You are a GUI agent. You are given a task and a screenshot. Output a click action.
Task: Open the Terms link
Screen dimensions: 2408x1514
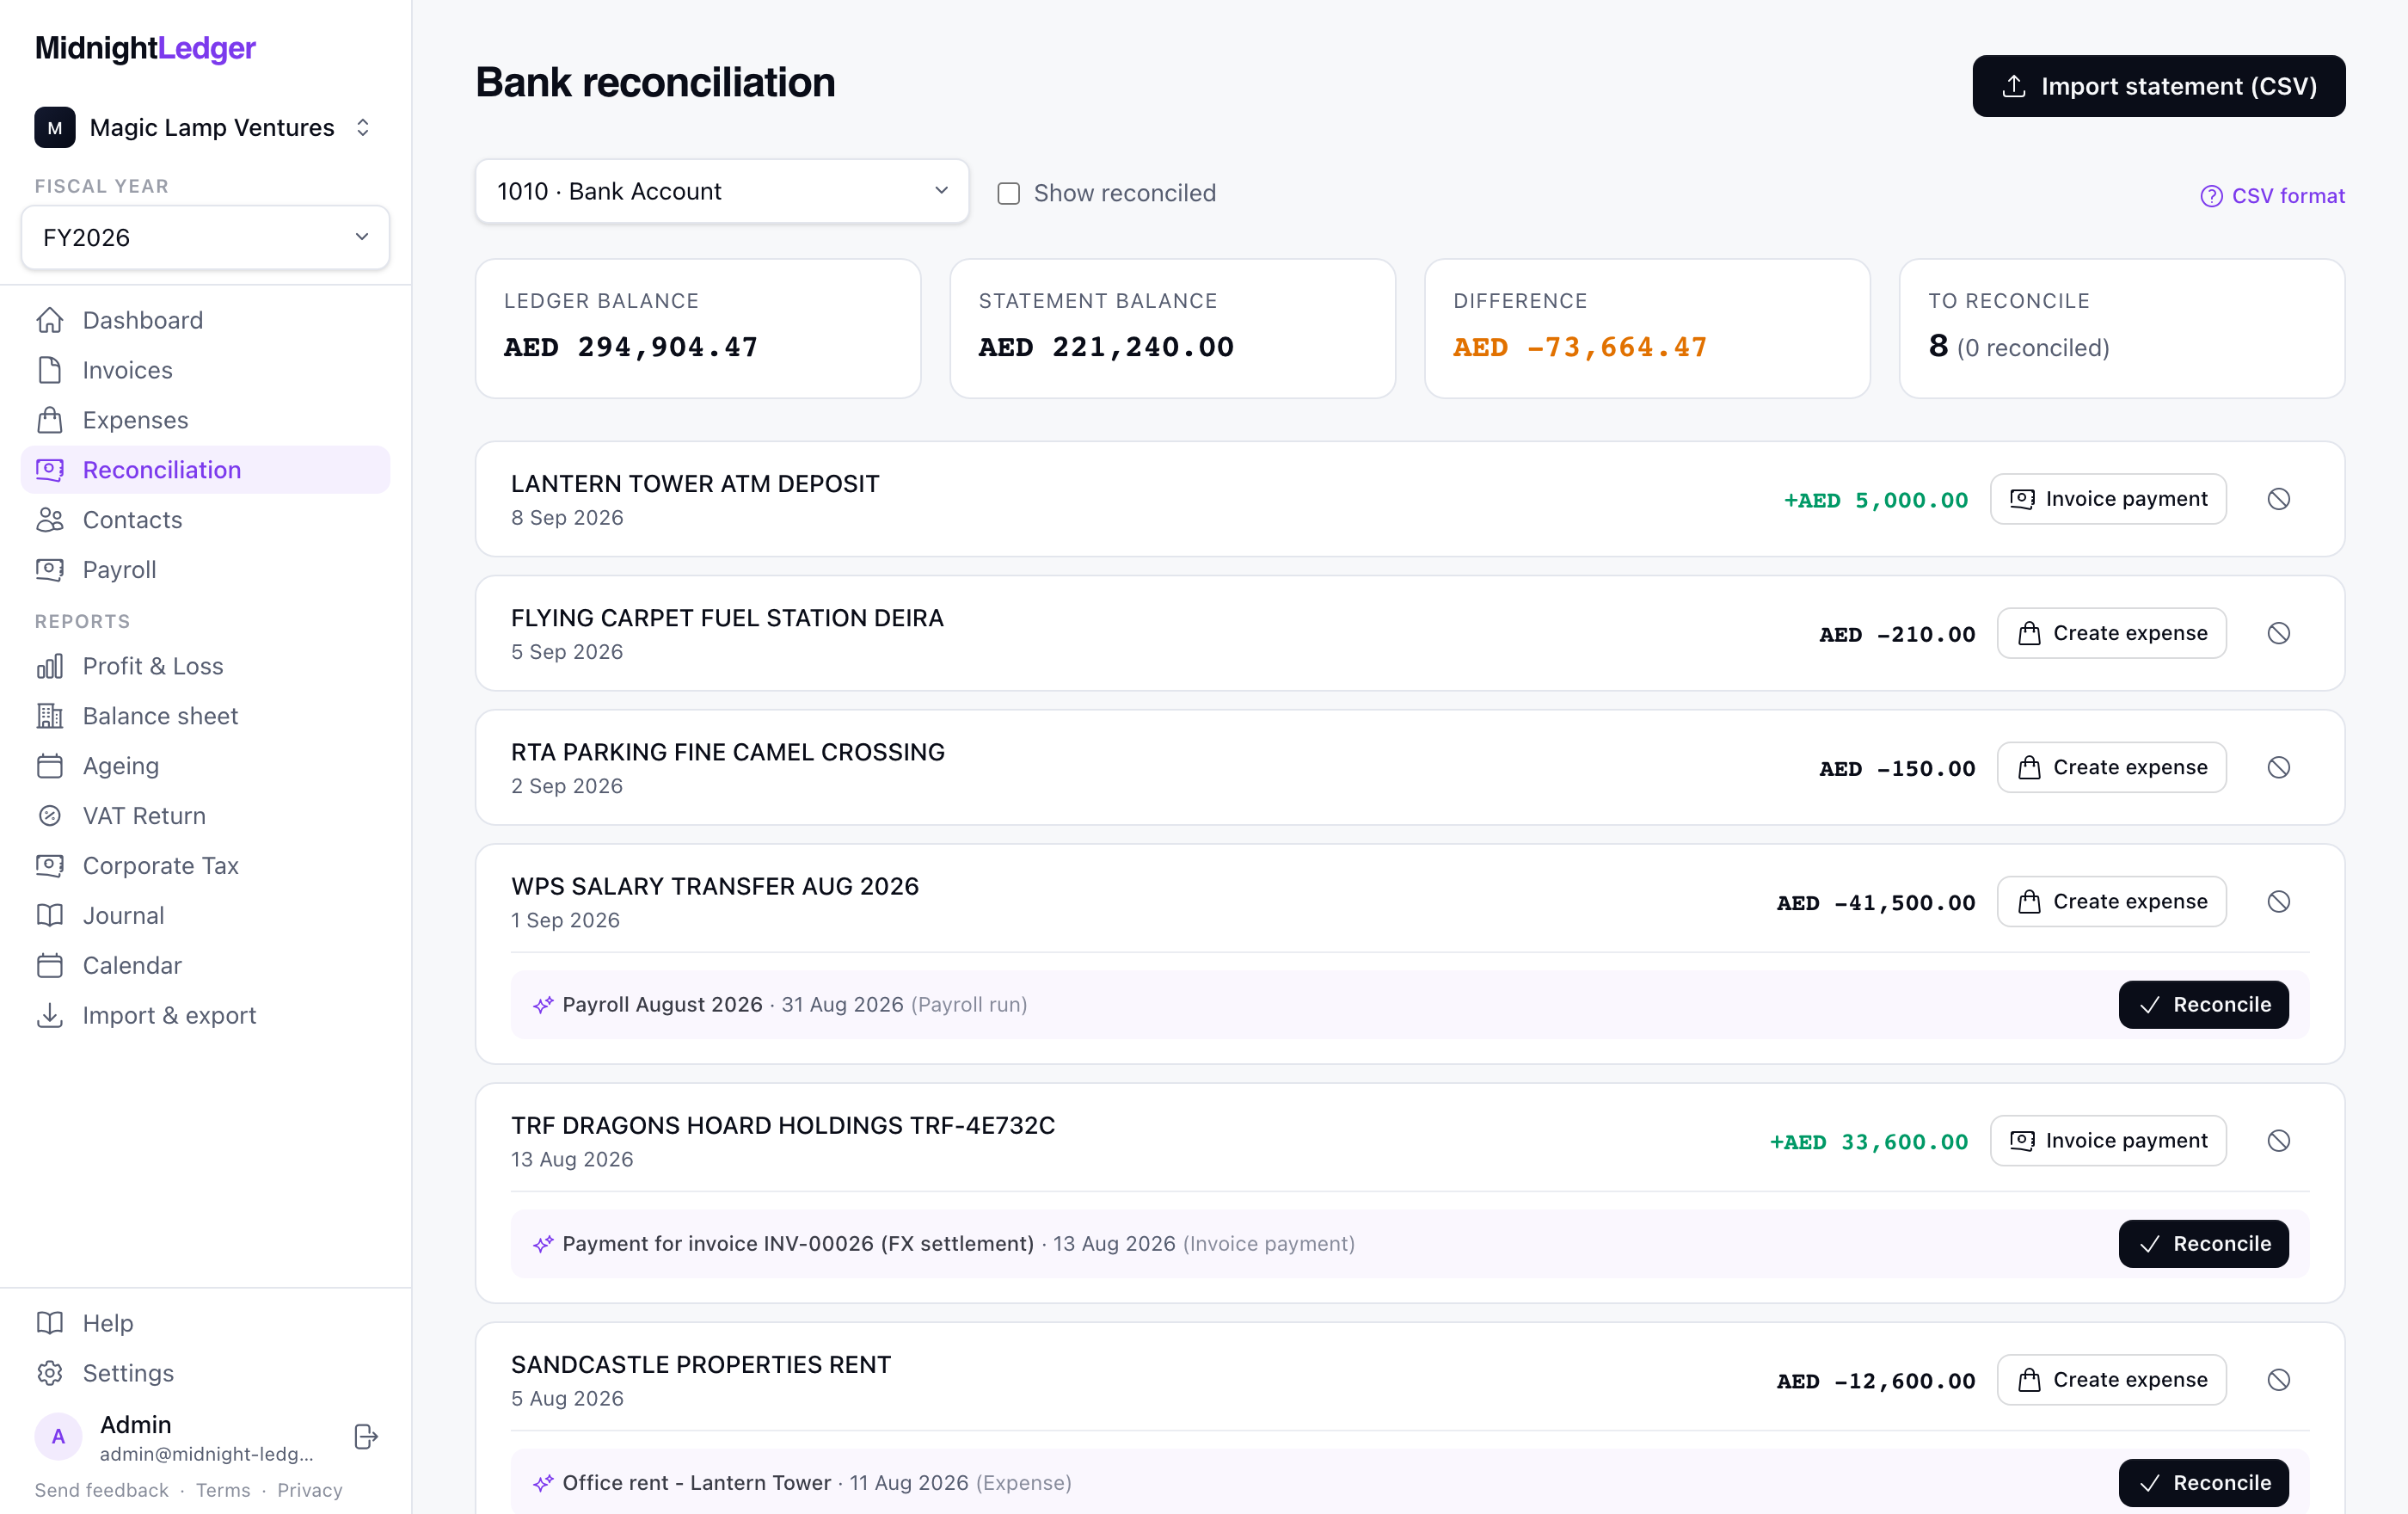(223, 1490)
